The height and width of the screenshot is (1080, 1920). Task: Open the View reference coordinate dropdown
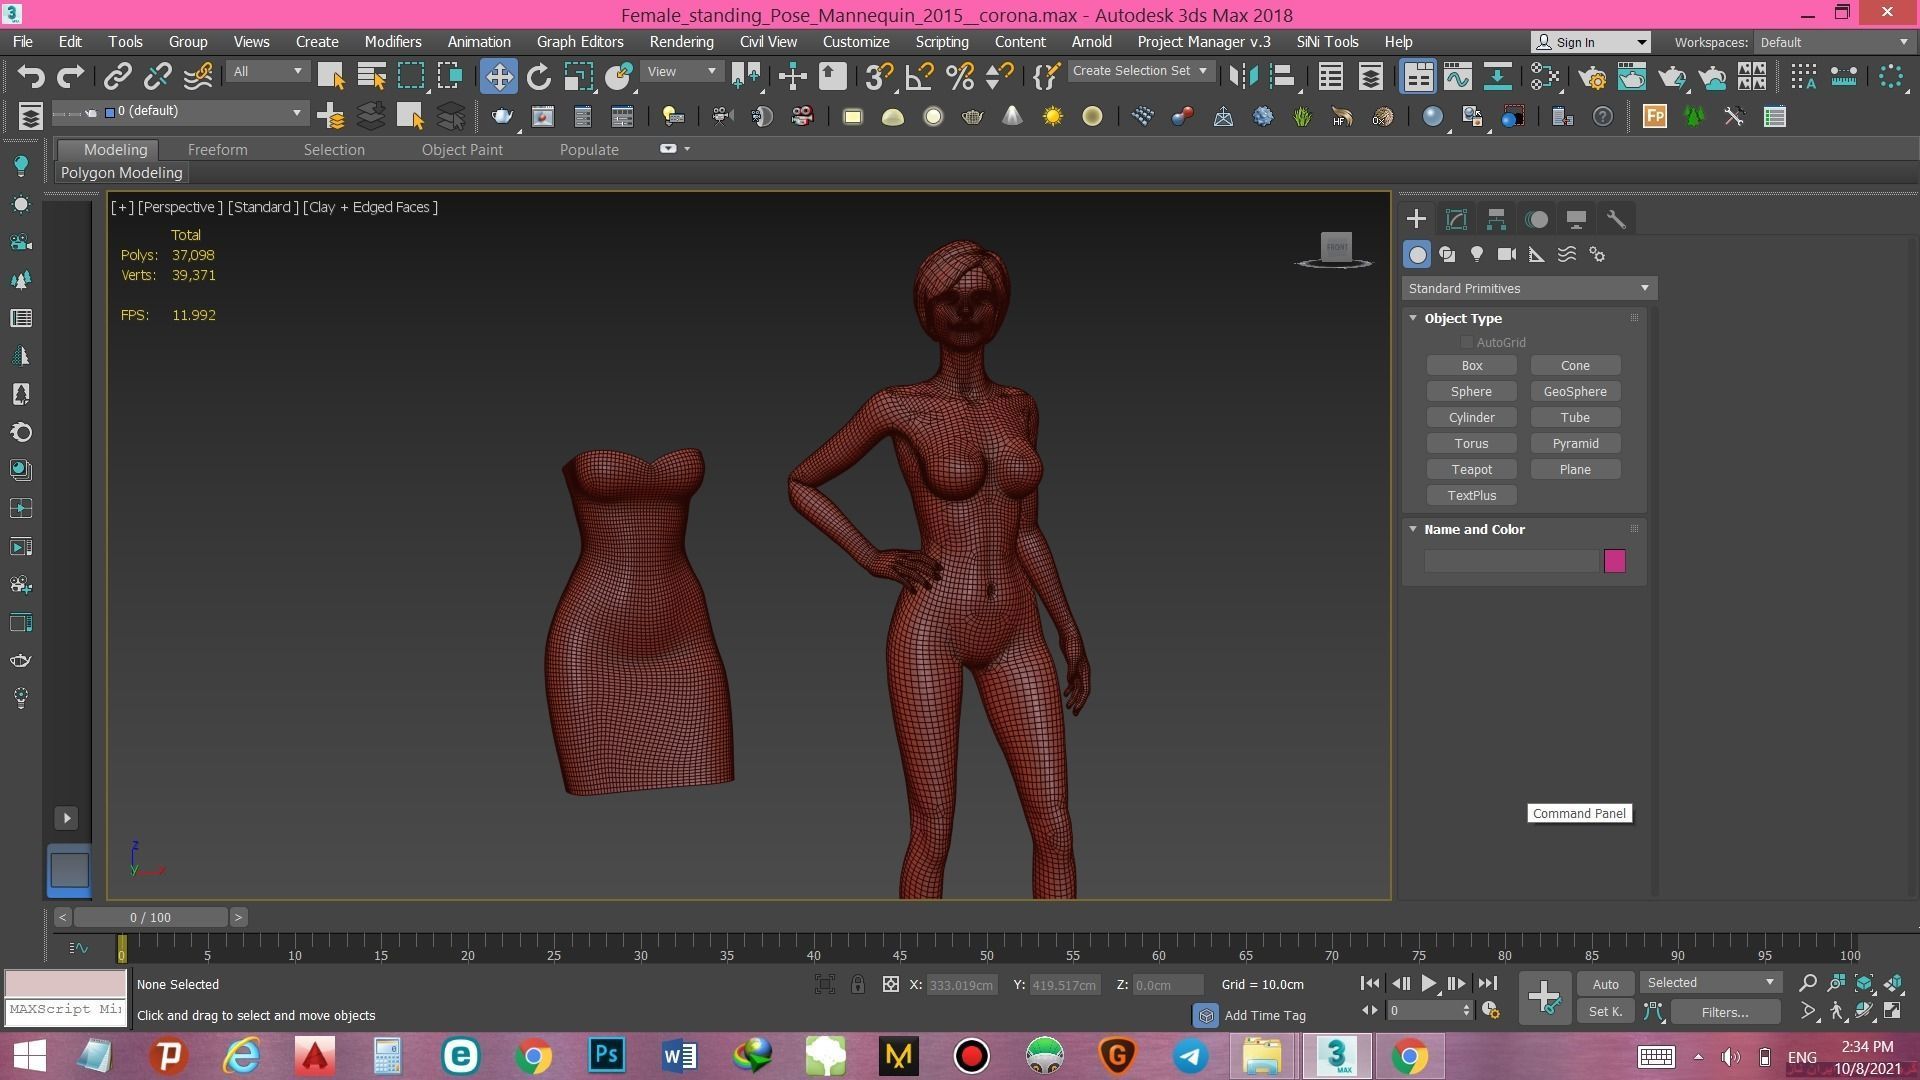click(681, 72)
